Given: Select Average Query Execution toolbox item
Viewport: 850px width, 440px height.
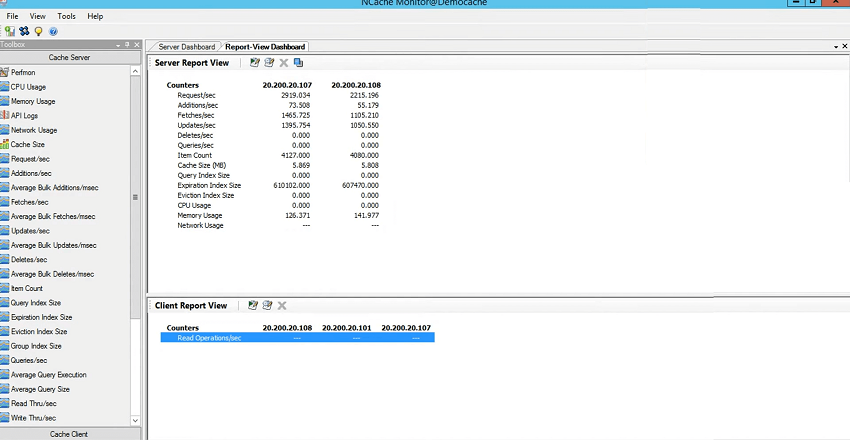Looking at the screenshot, I should pyautogui.click(x=49, y=375).
